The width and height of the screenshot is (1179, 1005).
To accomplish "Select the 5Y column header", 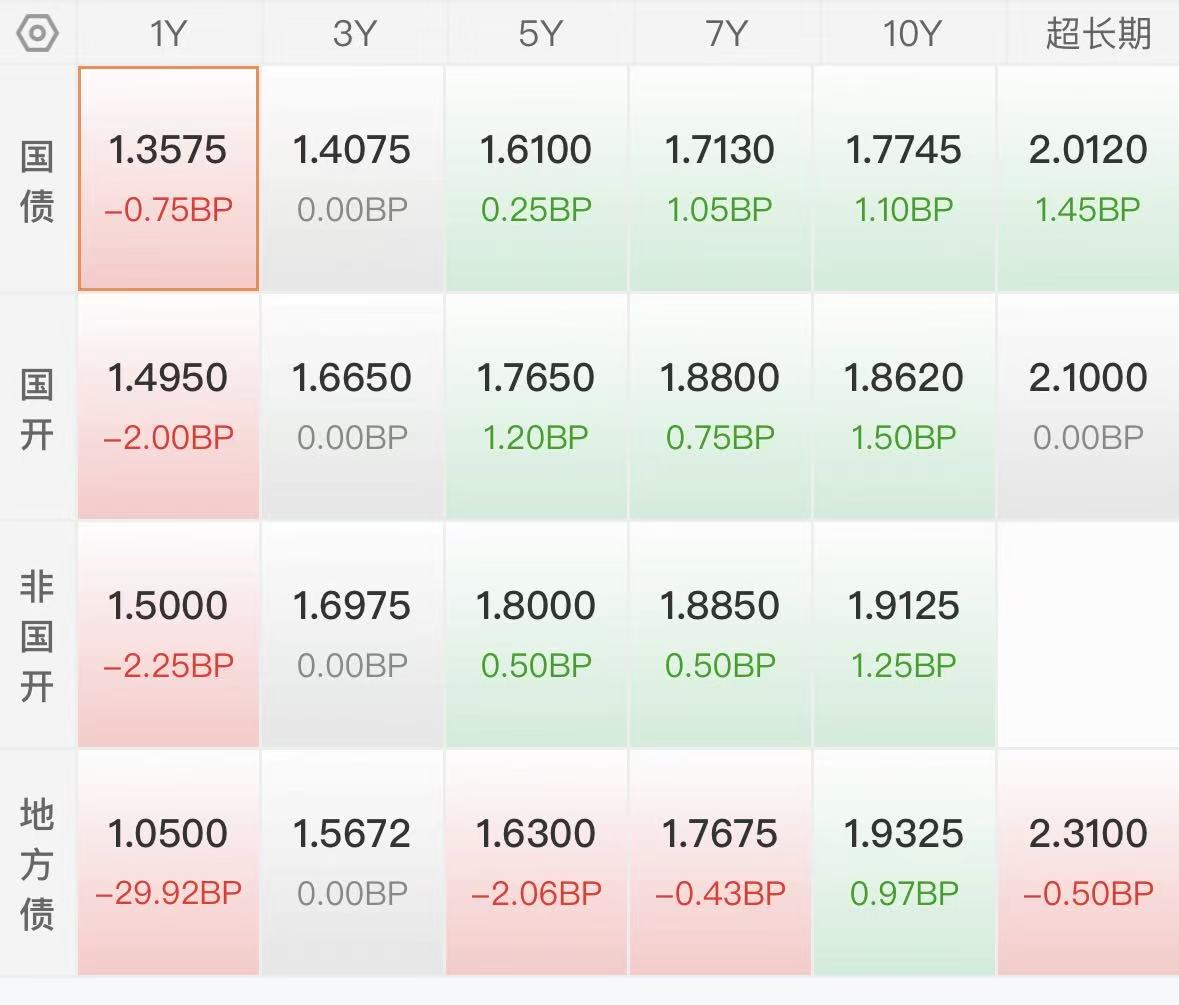I will coord(540,33).
